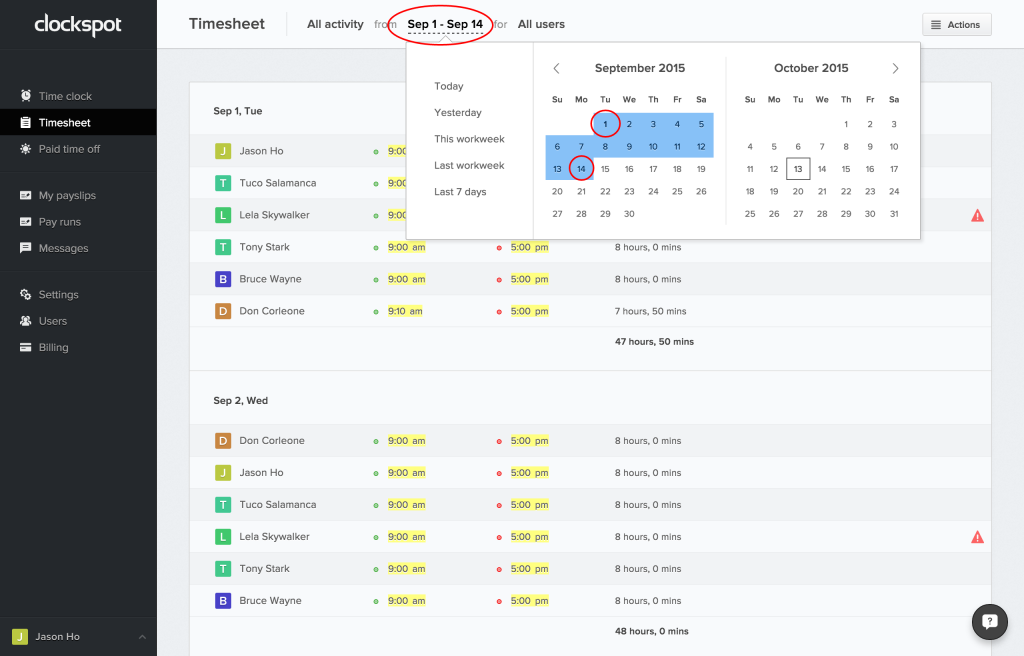The width and height of the screenshot is (1024, 656).
Task: Open the help question mark button
Action: [x=989, y=622]
